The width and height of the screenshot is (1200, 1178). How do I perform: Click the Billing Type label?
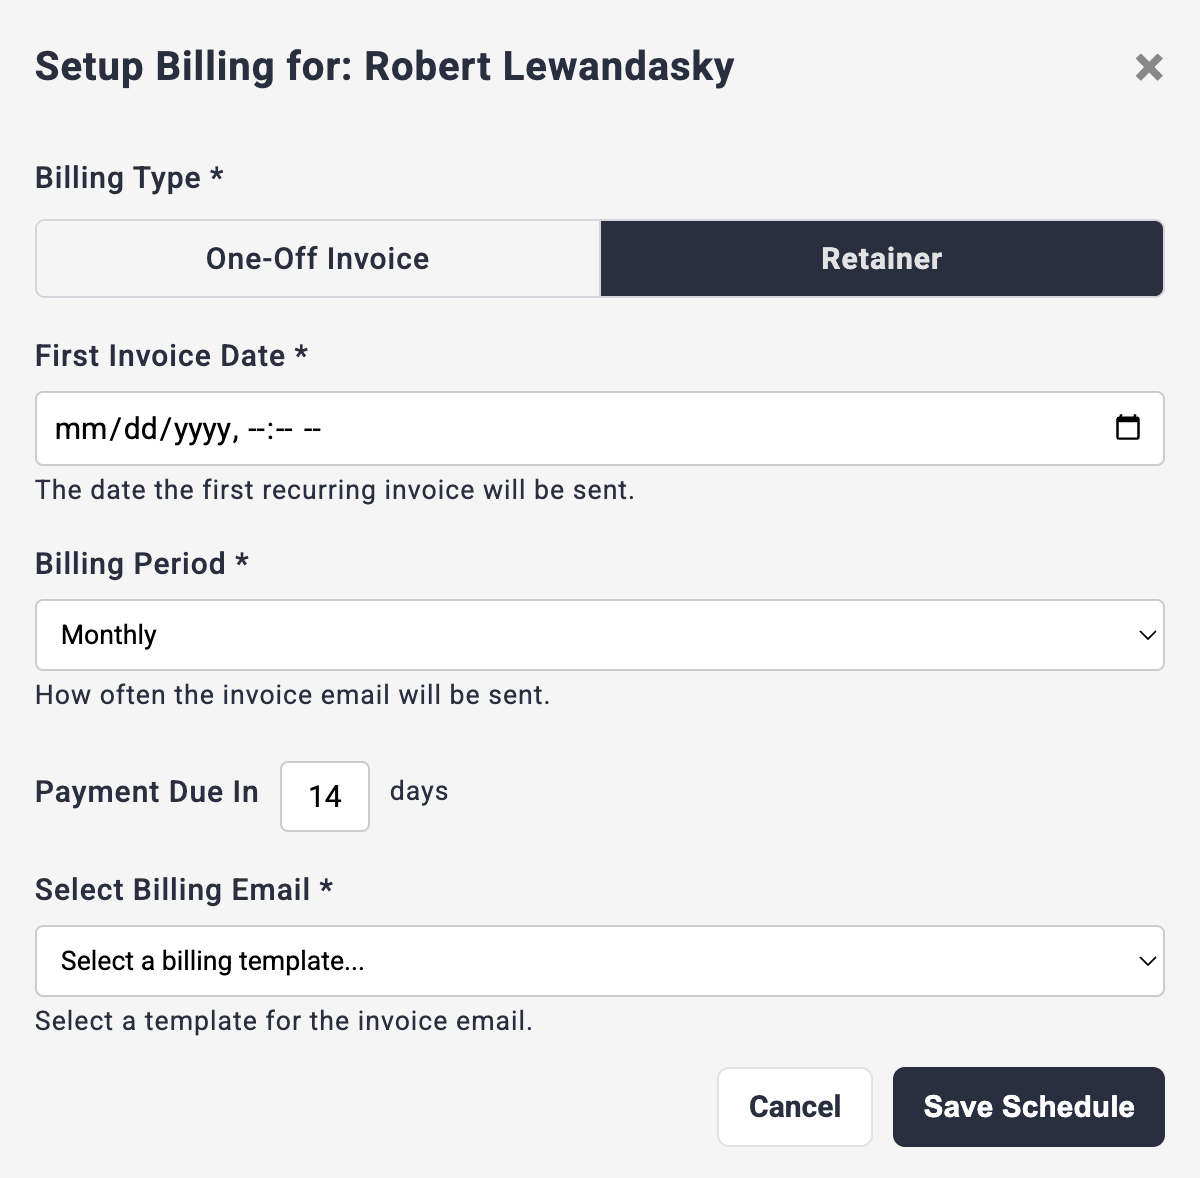click(118, 178)
